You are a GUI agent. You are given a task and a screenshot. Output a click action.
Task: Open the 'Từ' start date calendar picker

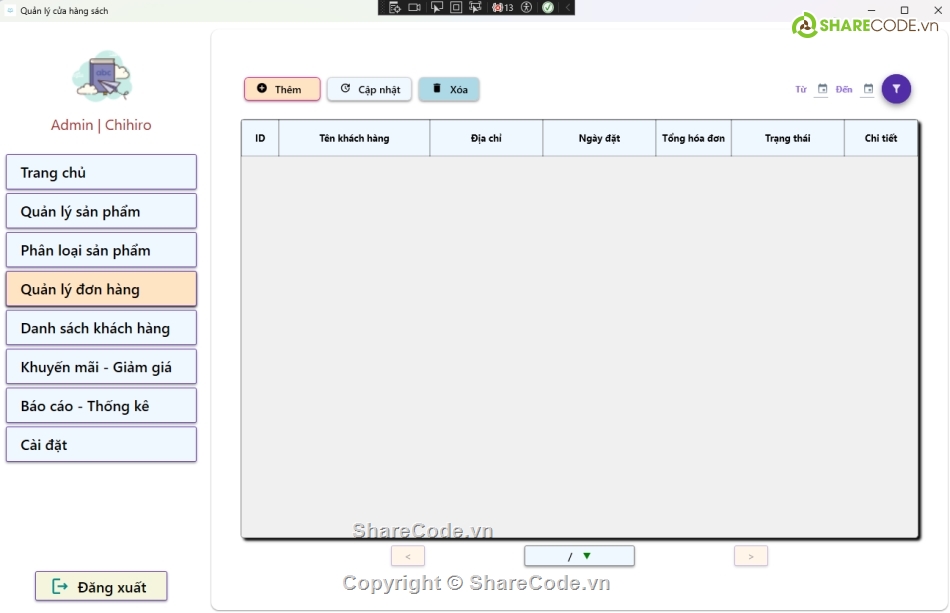point(822,89)
